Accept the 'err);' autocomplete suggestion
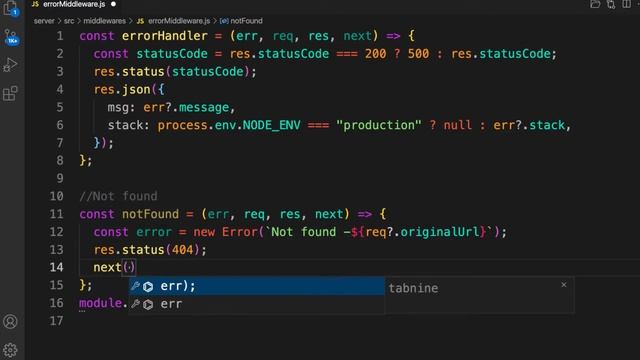The height and width of the screenshot is (360, 640). click(257, 286)
